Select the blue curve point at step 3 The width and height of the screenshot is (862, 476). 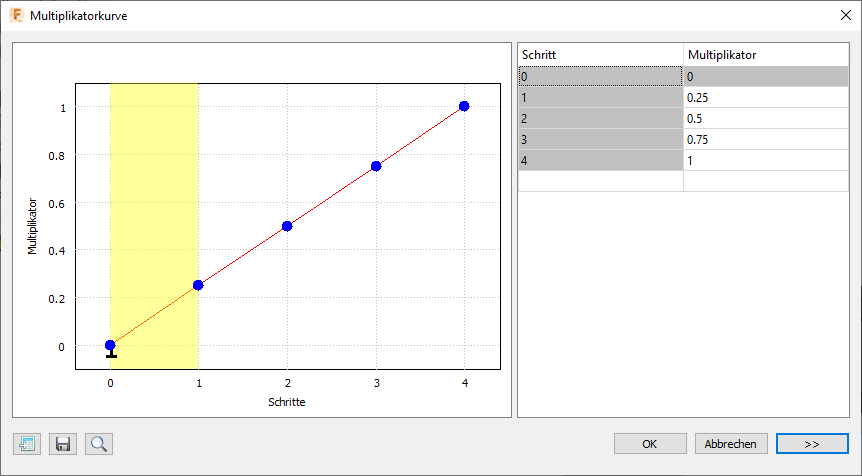pos(376,166)
